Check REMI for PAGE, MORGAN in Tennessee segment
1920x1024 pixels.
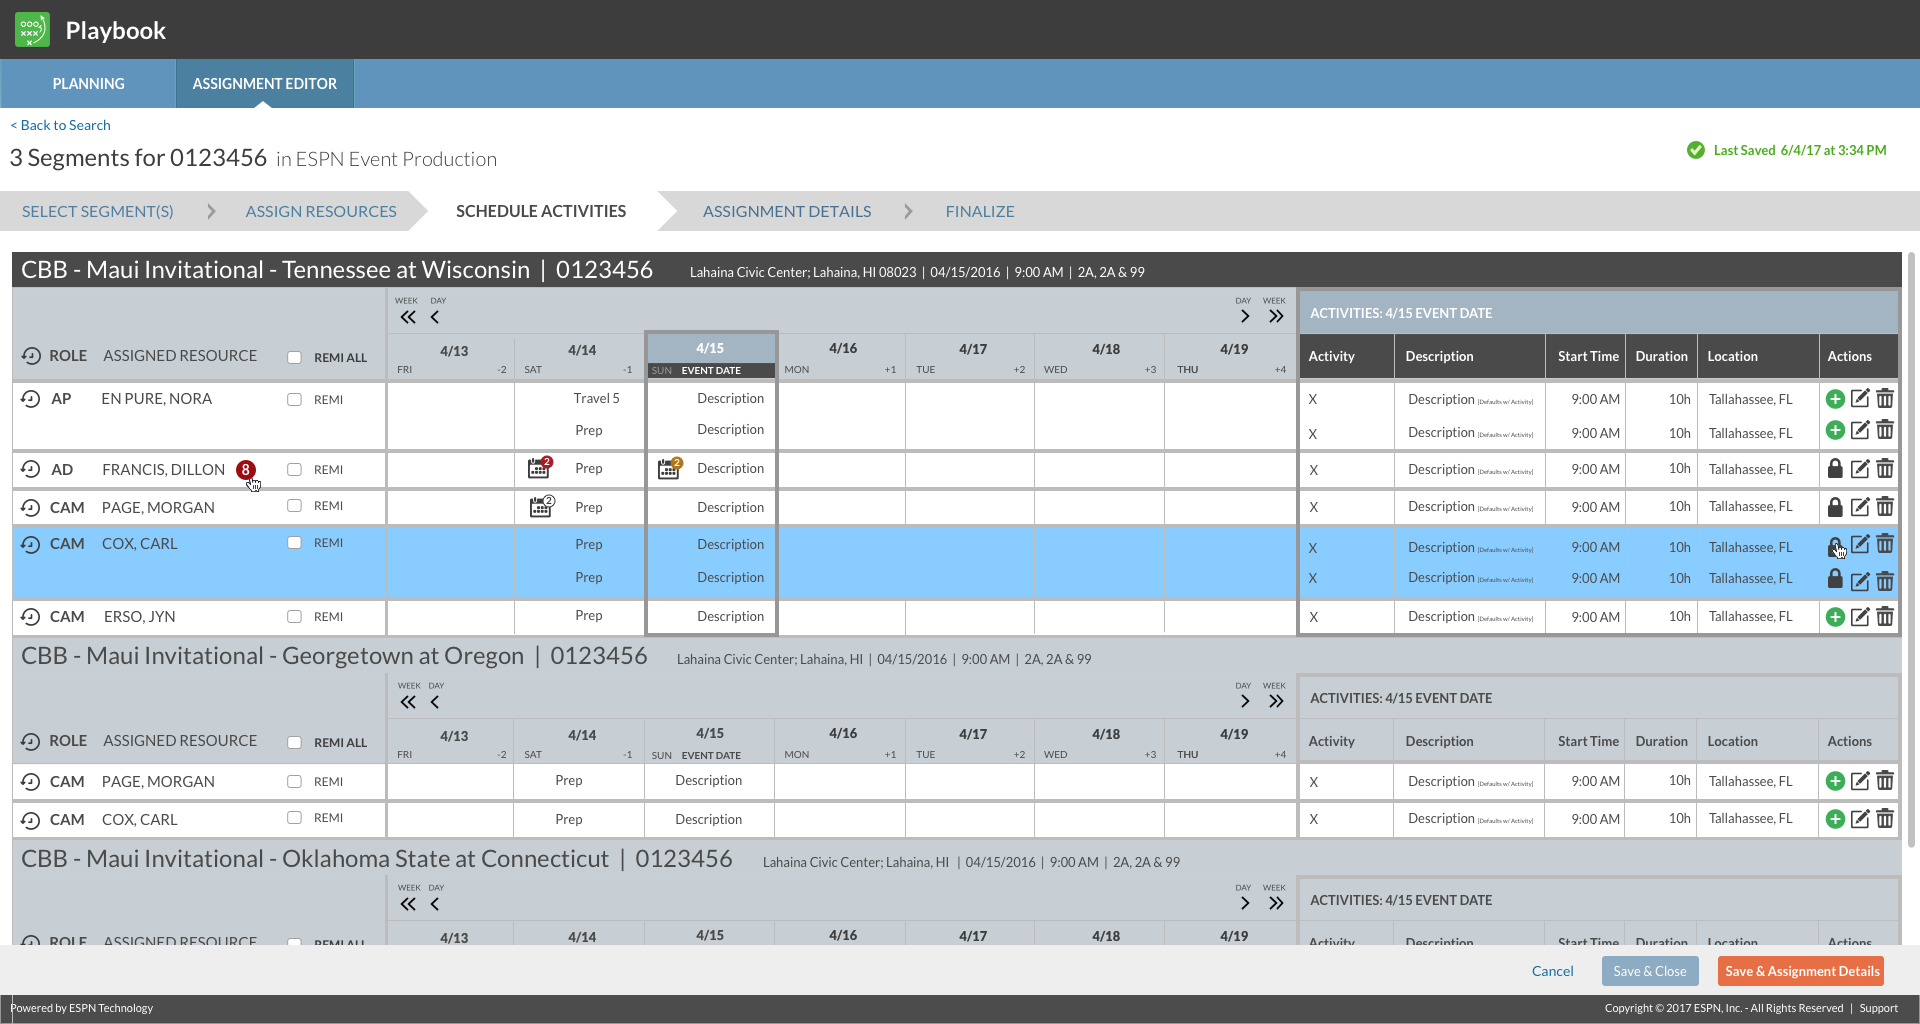pos(294,506)
